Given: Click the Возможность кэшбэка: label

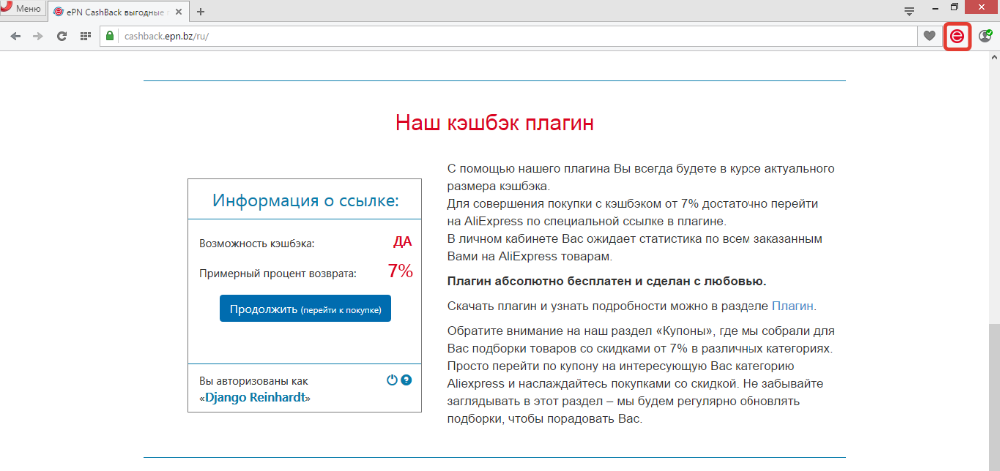Looking at the screenshot, I should [x=257, y=243].
